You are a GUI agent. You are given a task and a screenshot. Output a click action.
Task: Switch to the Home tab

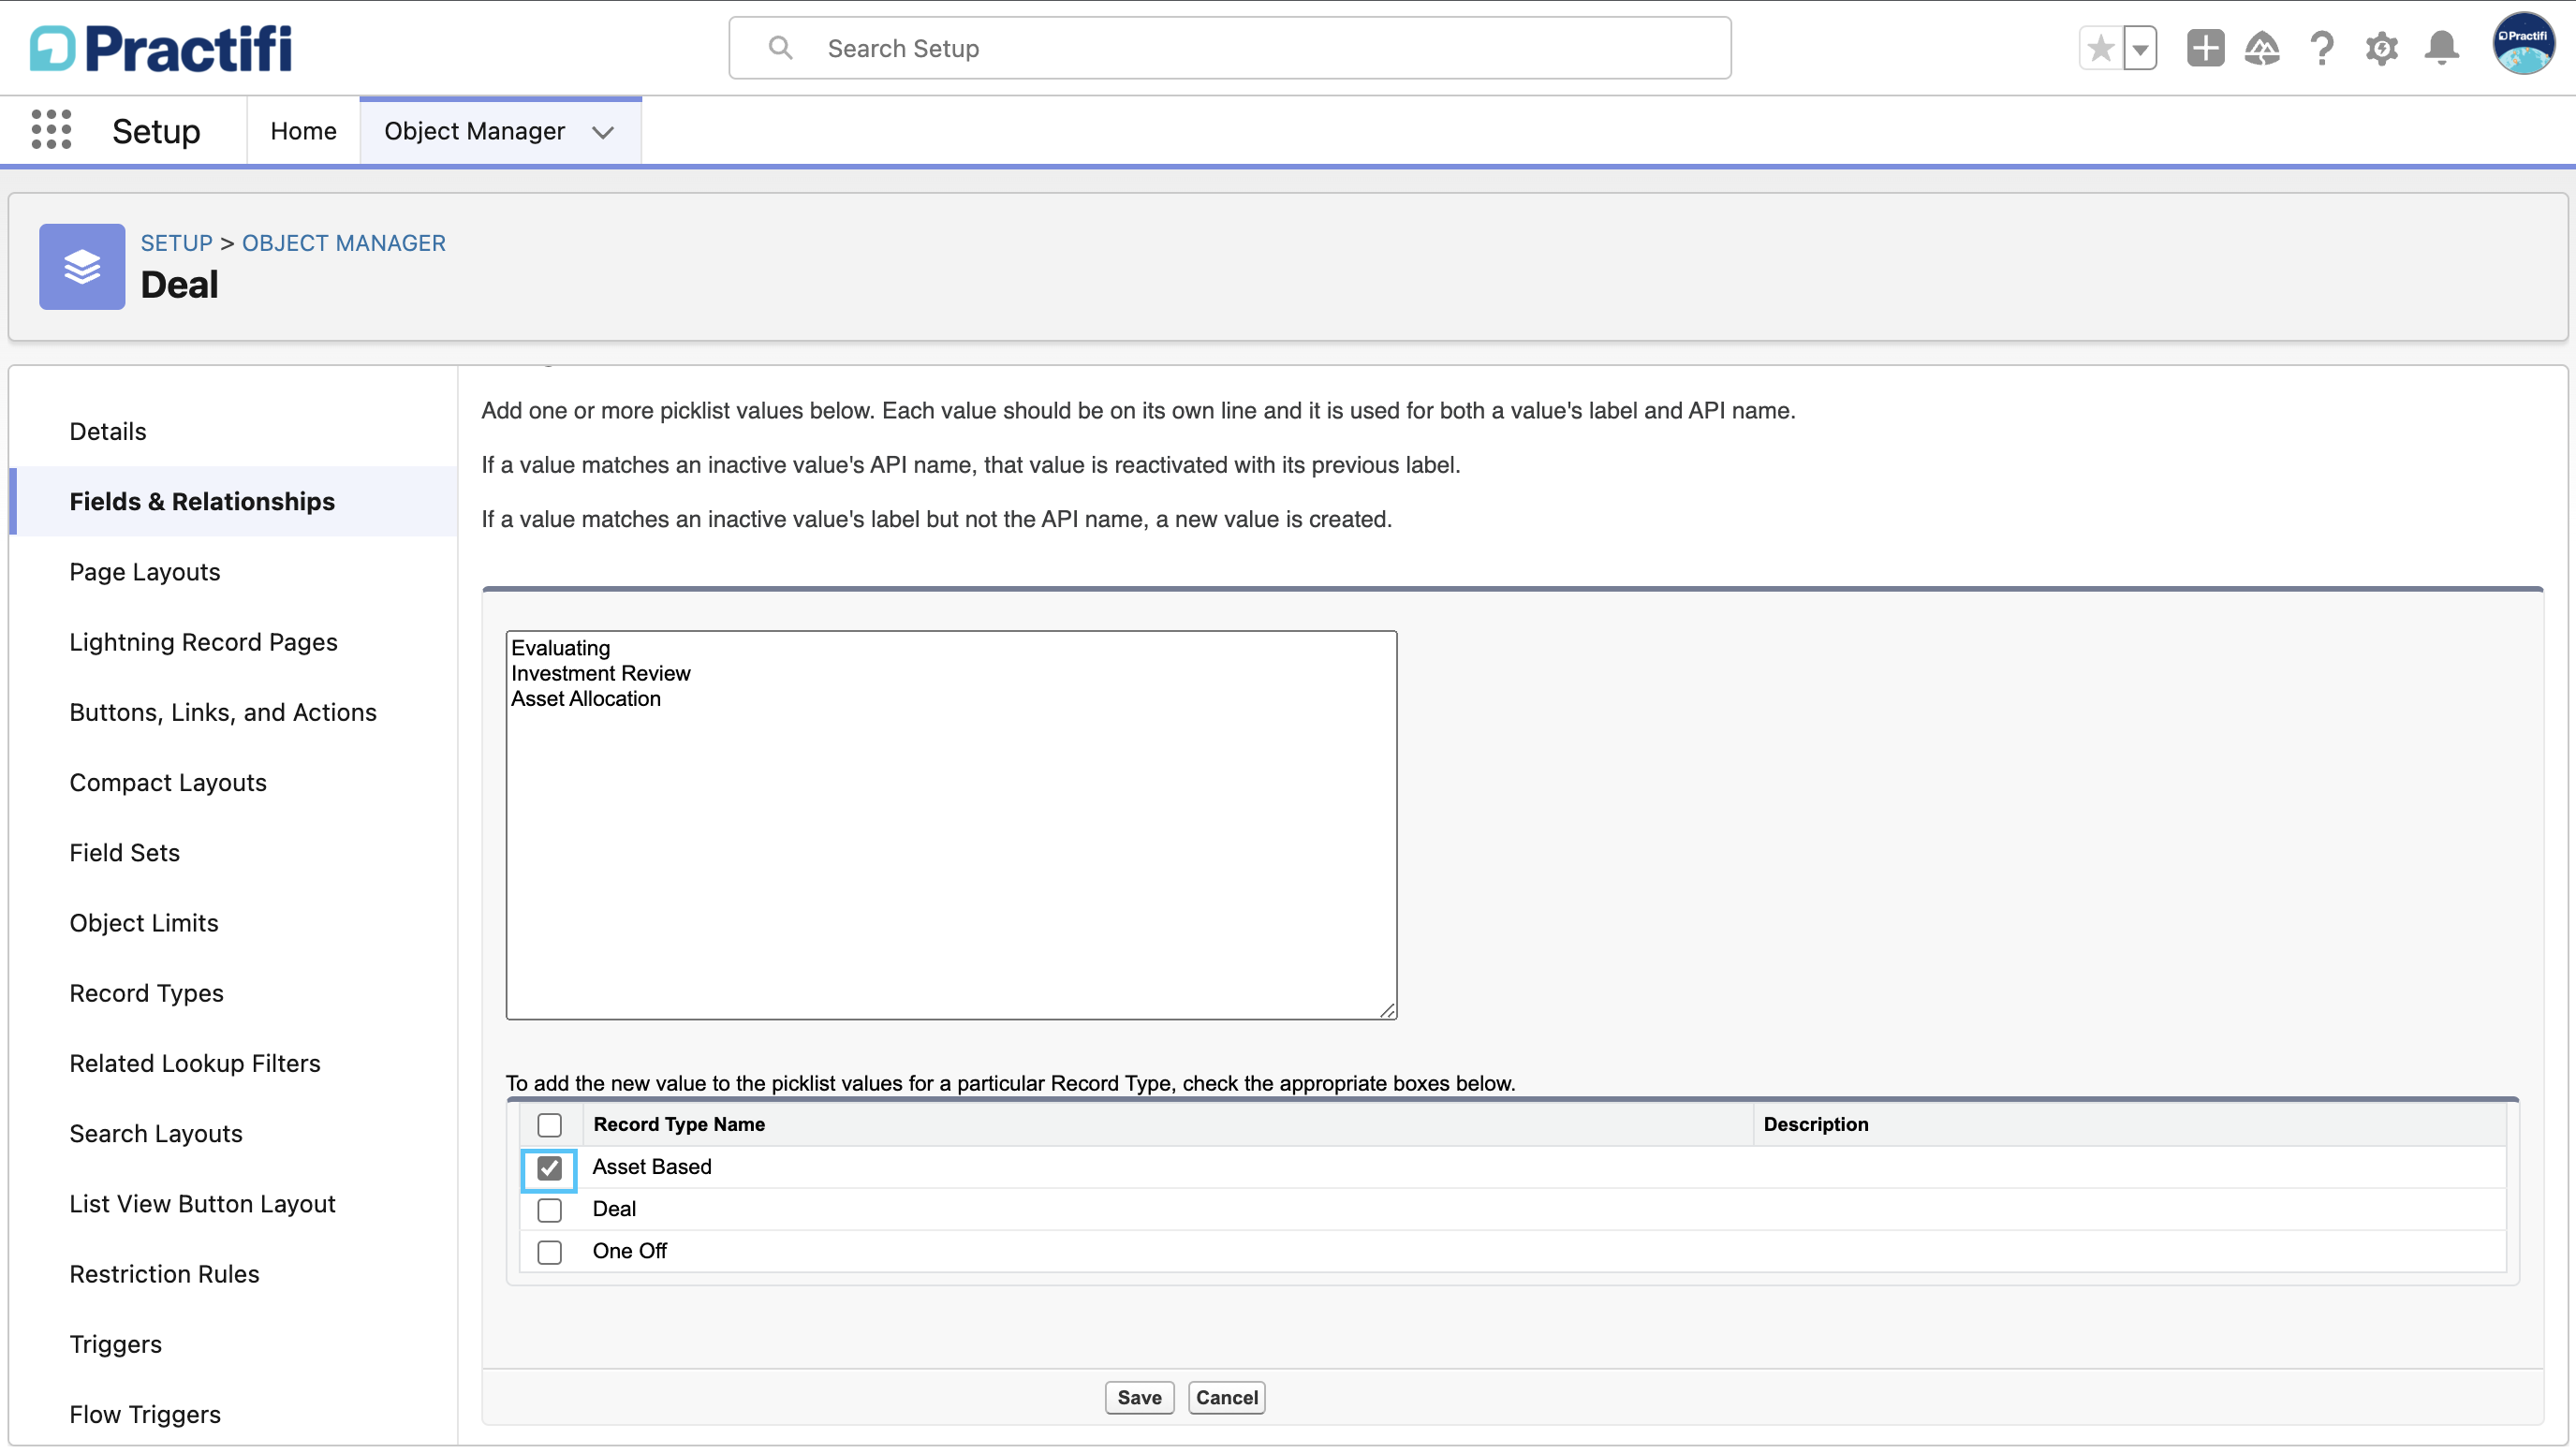point(303,131)
